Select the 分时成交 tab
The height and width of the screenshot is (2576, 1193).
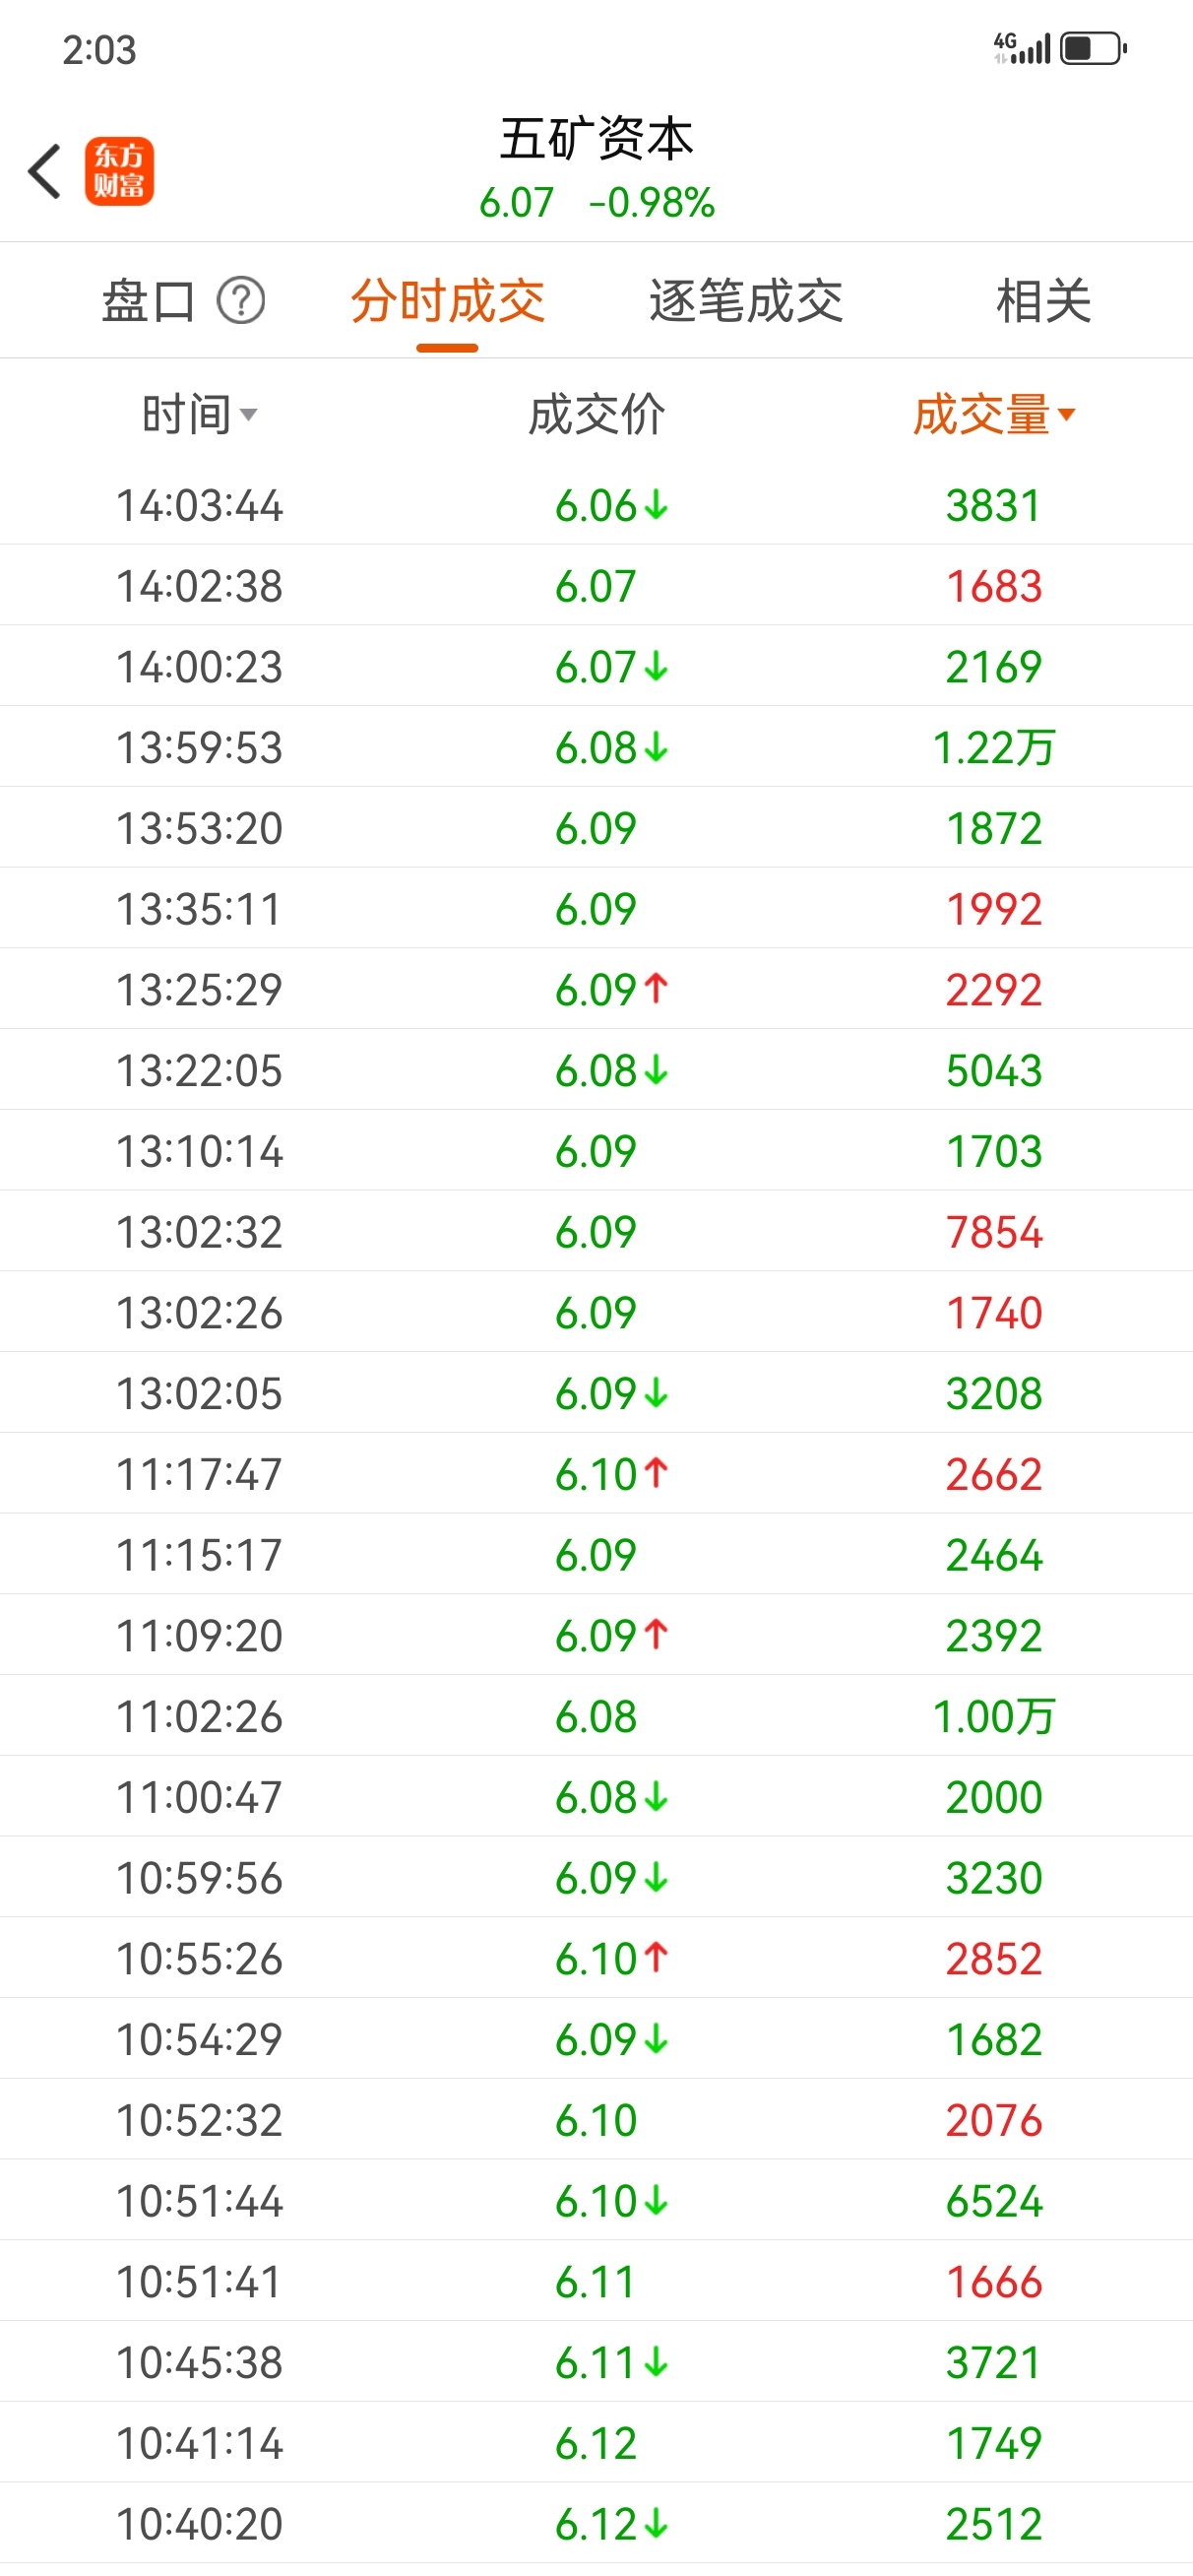pos(447,301)
